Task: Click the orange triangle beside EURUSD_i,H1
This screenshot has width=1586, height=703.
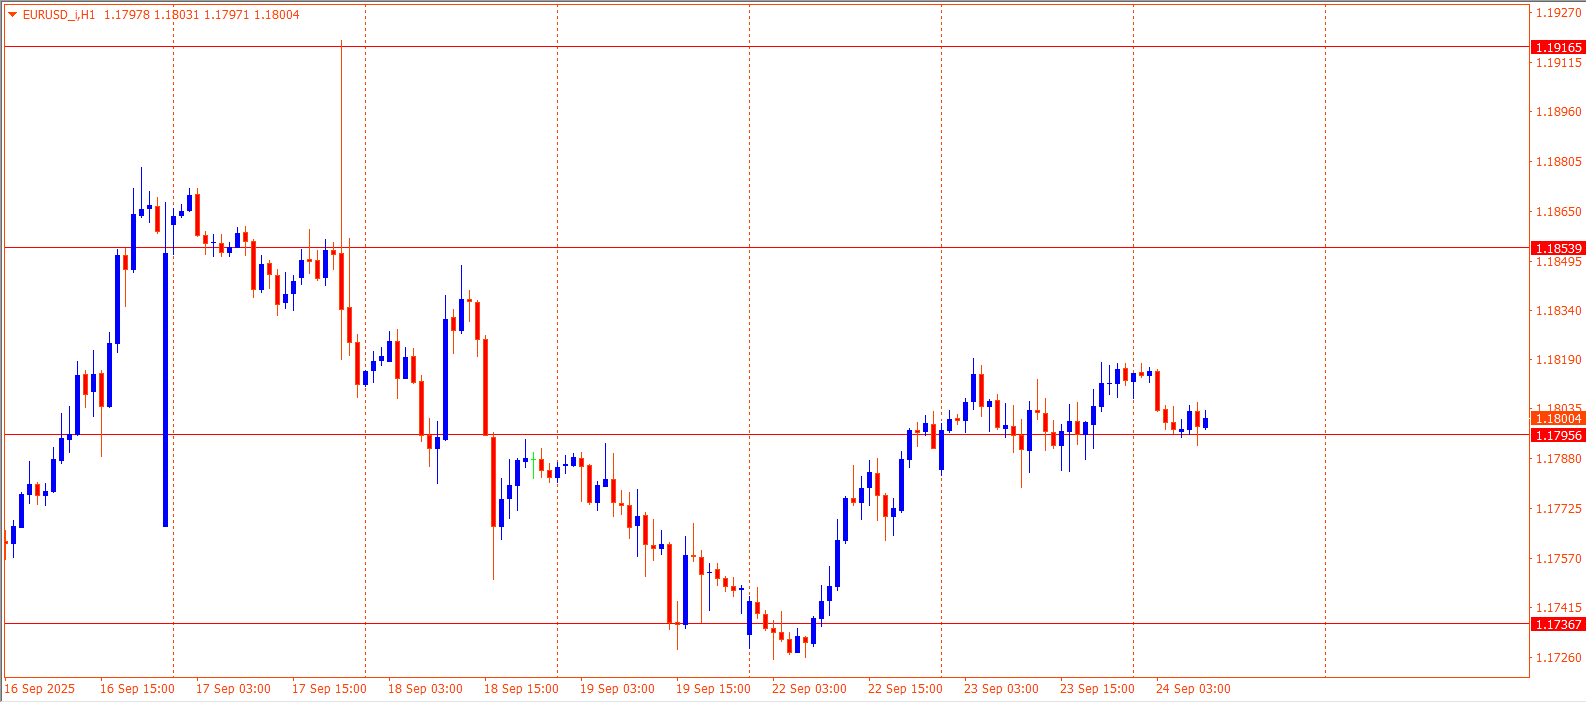Action: click(x=12, y=15)
